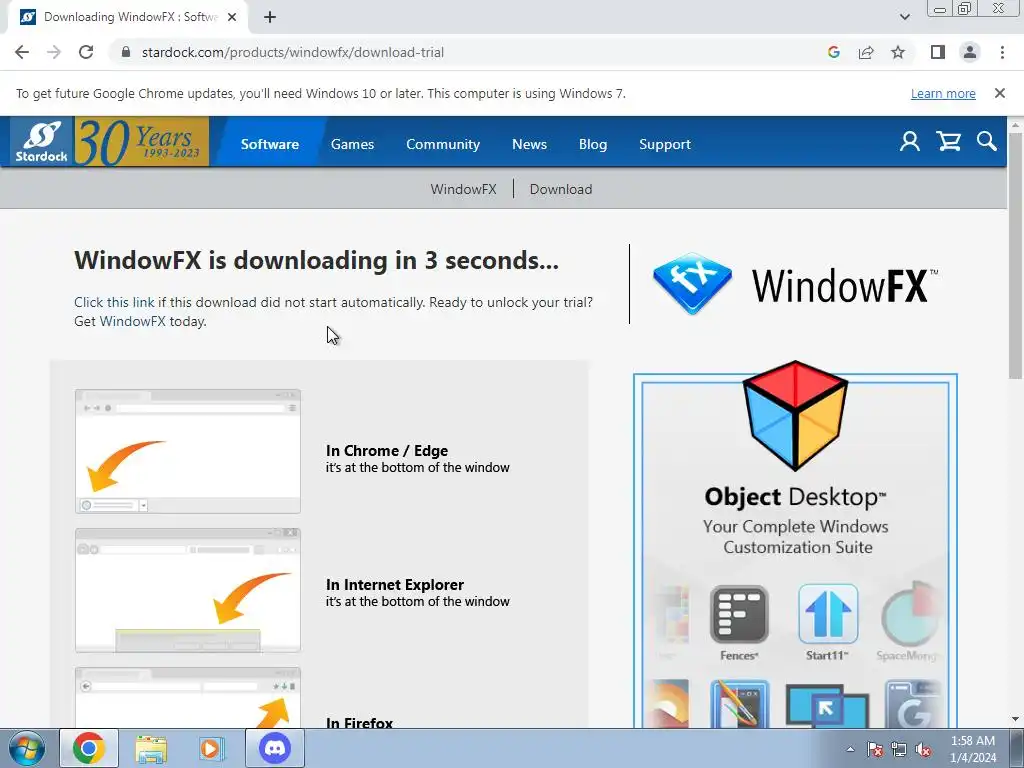
Task: Click the browser forward arrow
Action: pyautogui.click(x=54, y=52)
